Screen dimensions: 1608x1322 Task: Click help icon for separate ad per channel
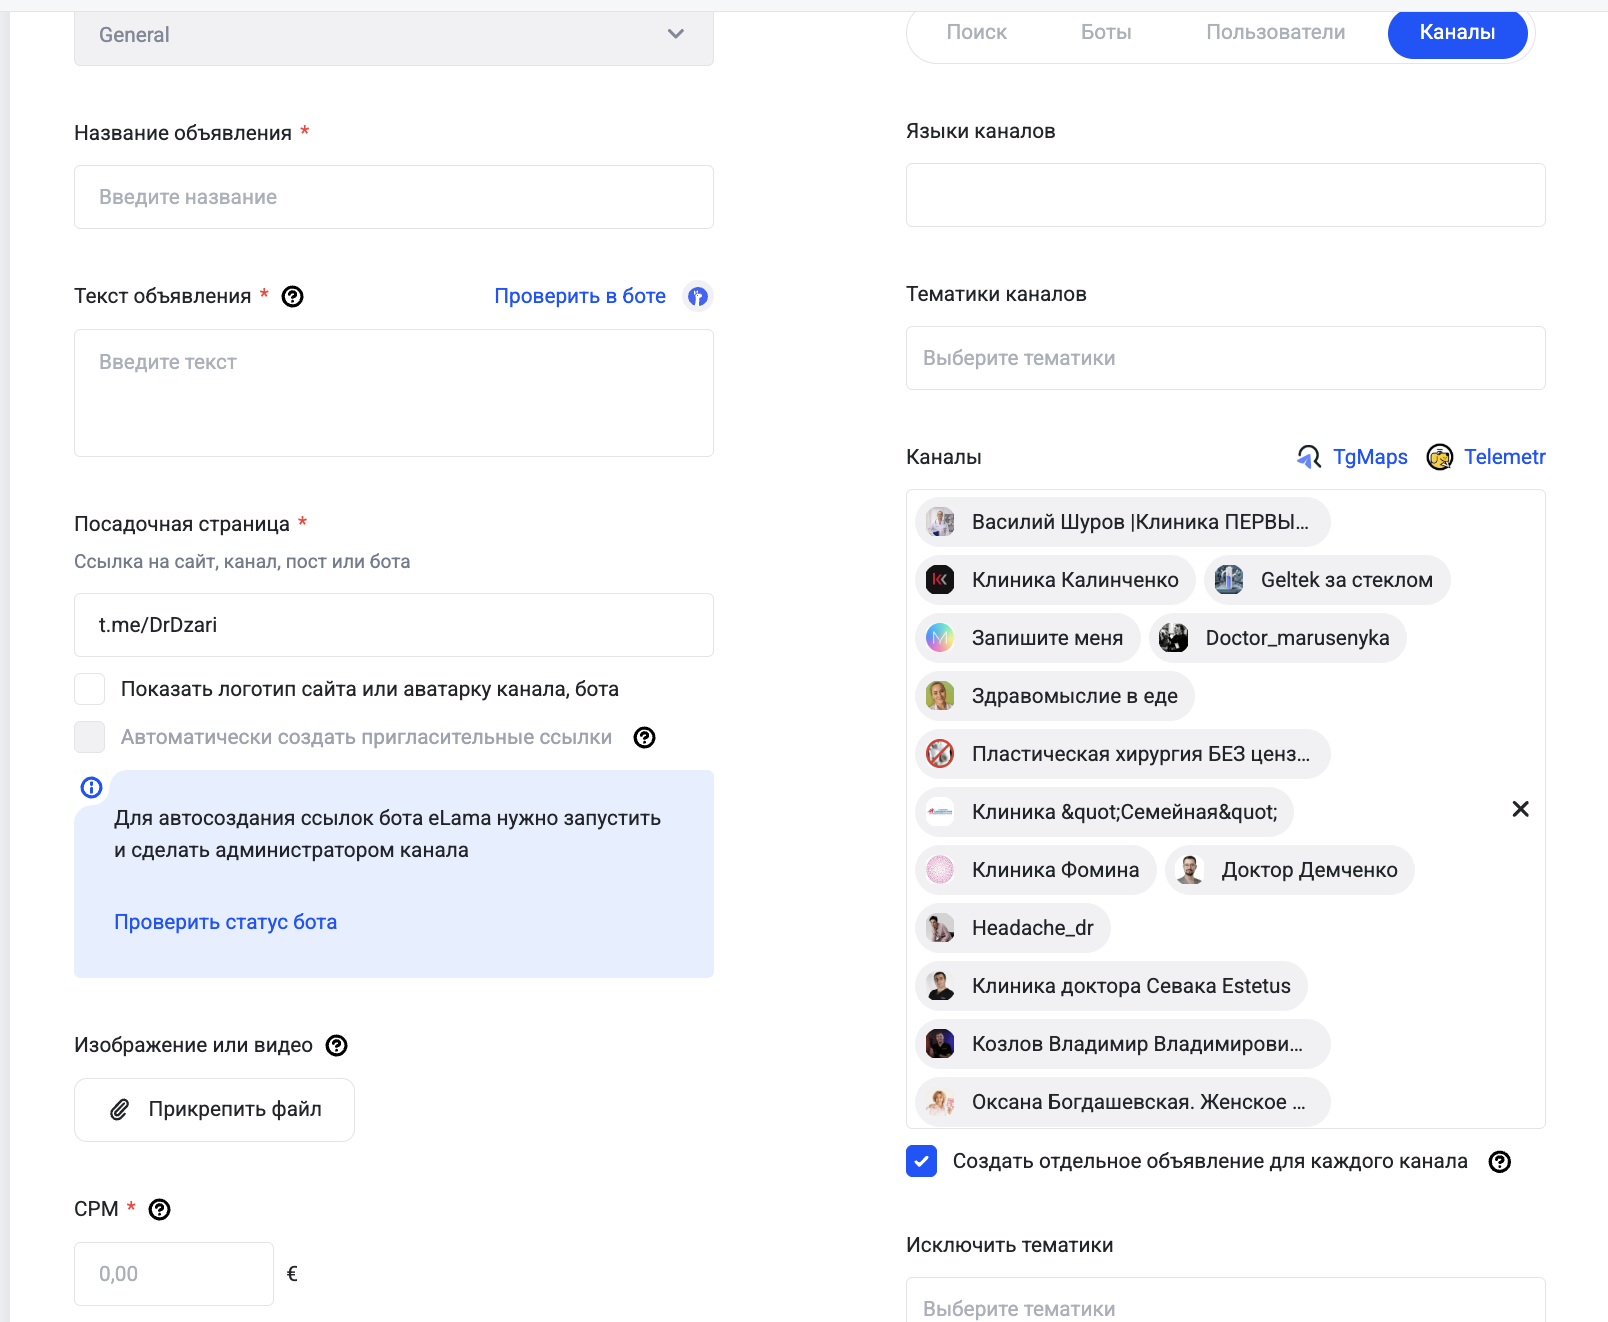[x=1499, y=1162]
